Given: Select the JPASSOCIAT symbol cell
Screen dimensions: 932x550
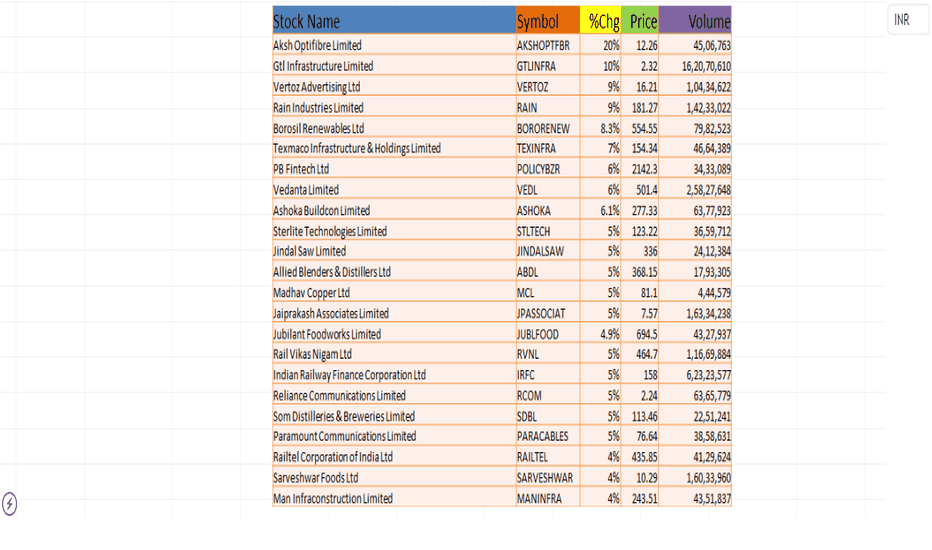Looking at the screenshot, I should [547, 313].
